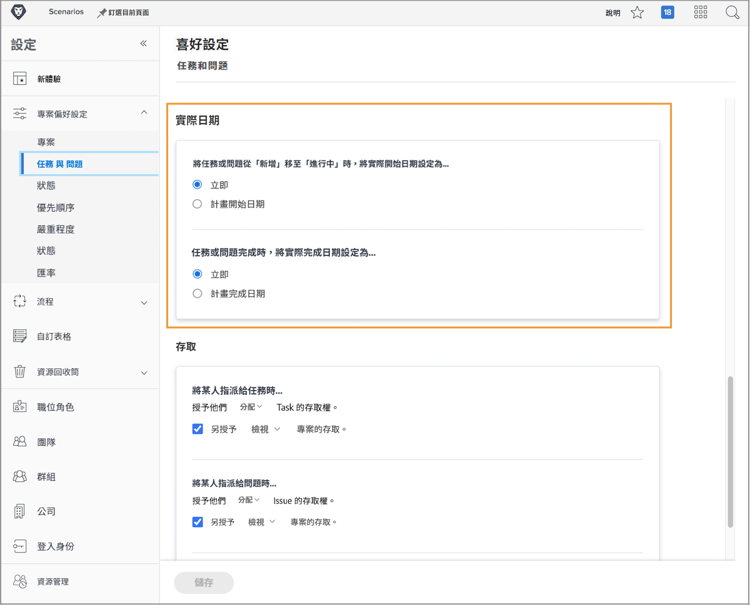Open 檢視 dropdown for issue project access
750x605 pixels.
pyautogui.click(x=262, y=522)
